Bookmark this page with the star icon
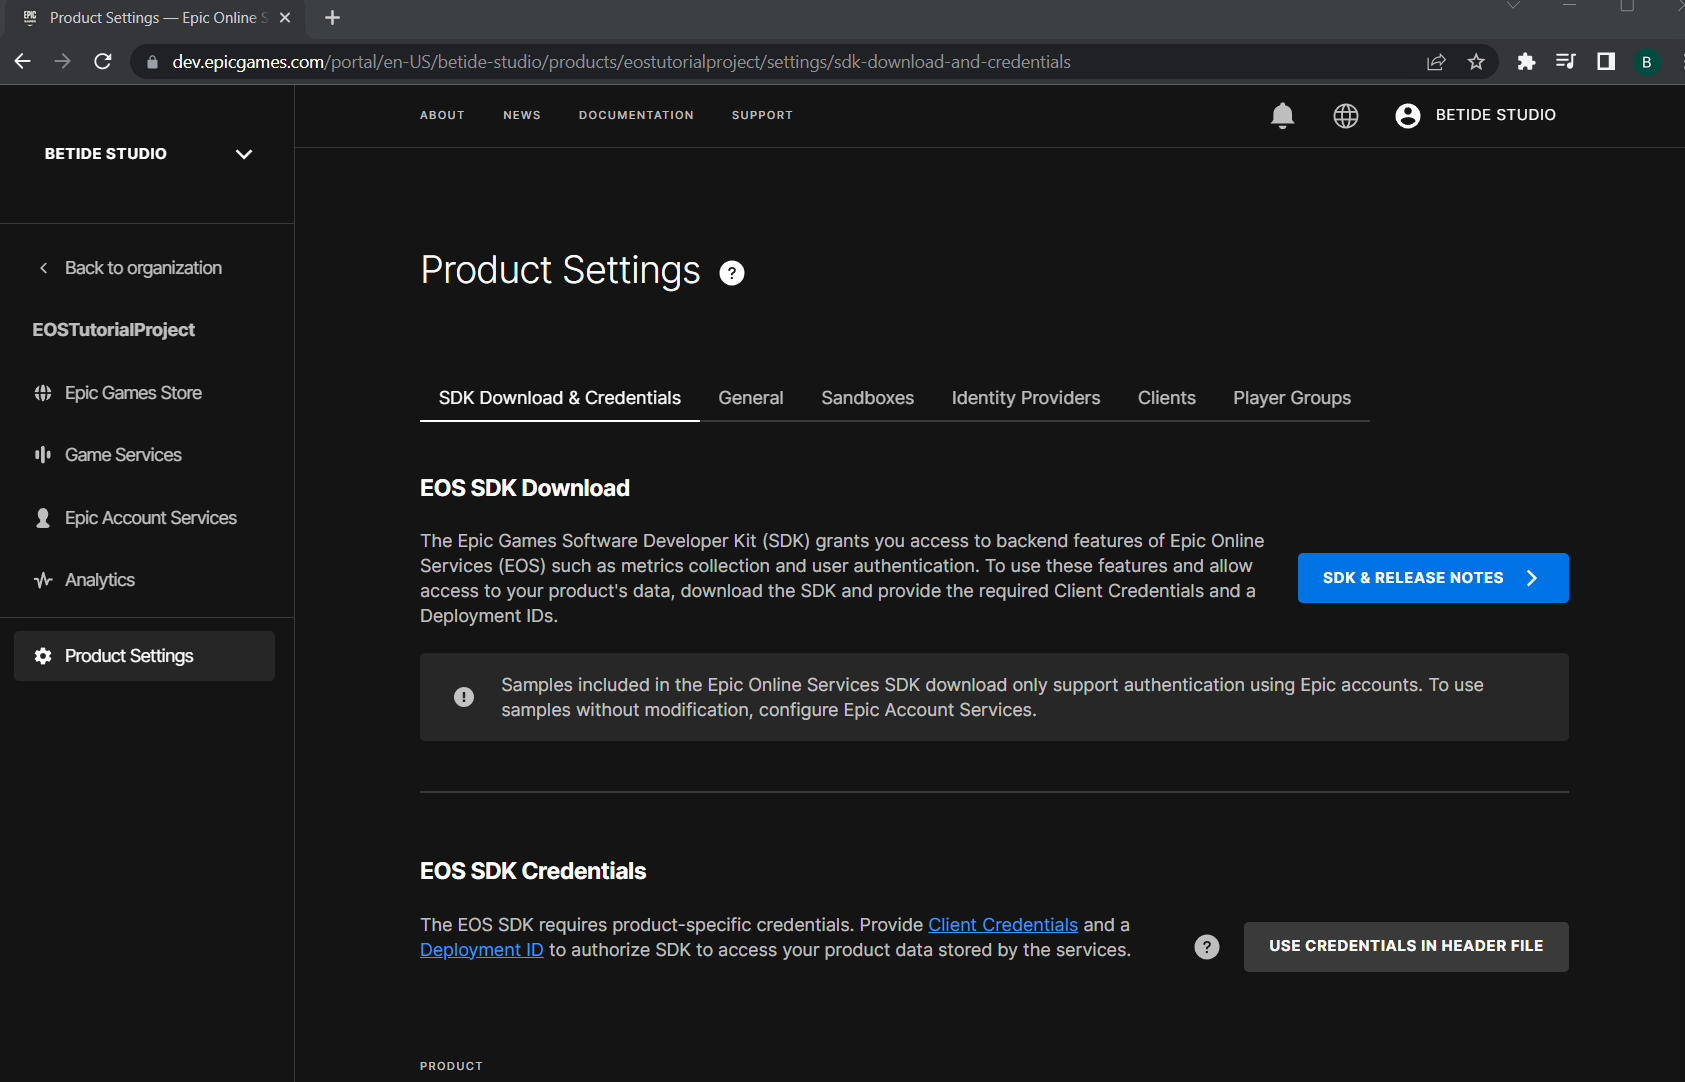Image resolution: width=1685 pixels, height=1082 pixels. coord(1476,62)
